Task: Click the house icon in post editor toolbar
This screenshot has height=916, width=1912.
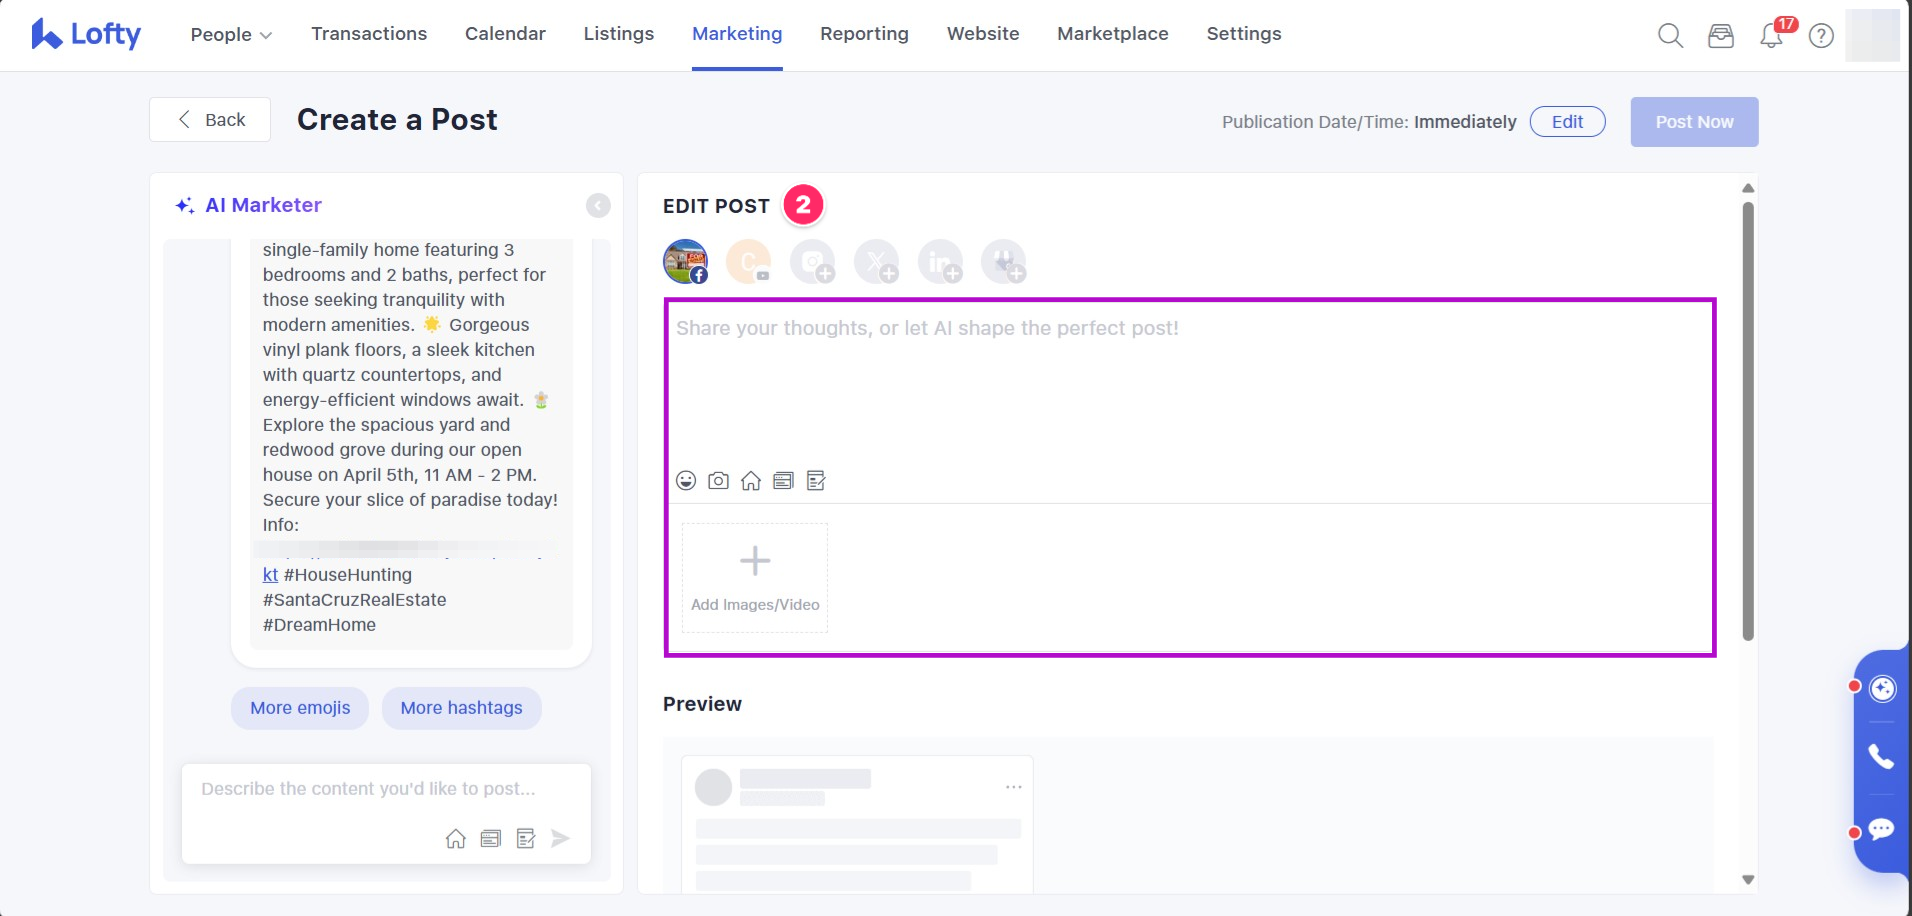Action: pos(751,481)
